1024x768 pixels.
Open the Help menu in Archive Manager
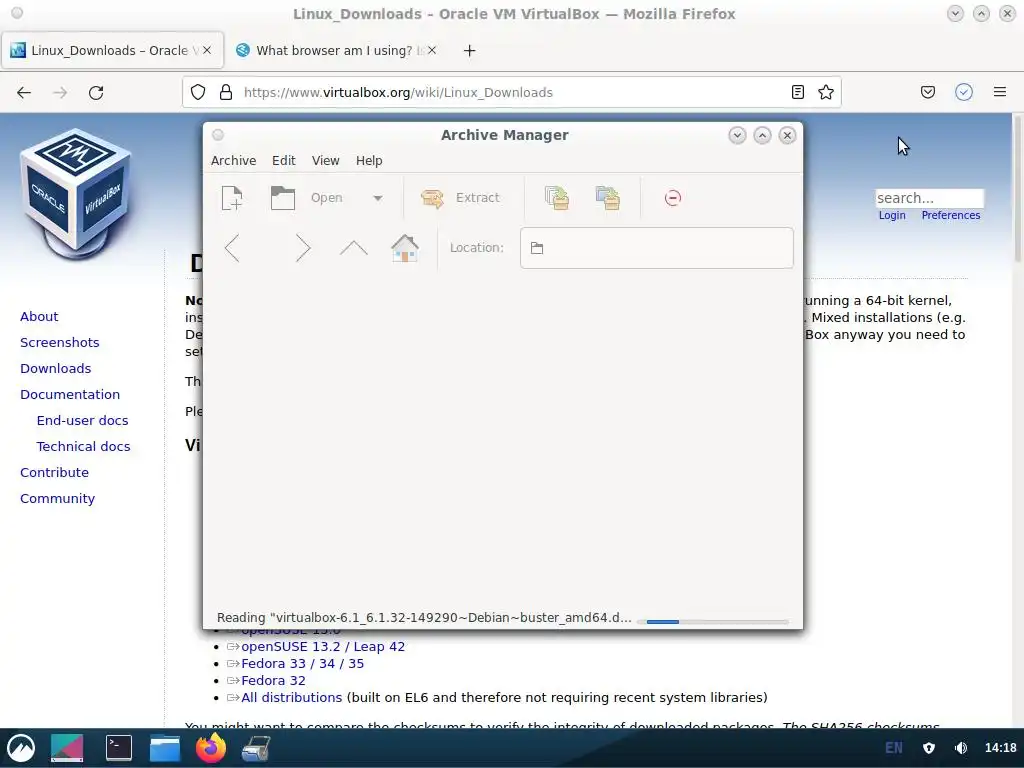click(x=369, y=161)
